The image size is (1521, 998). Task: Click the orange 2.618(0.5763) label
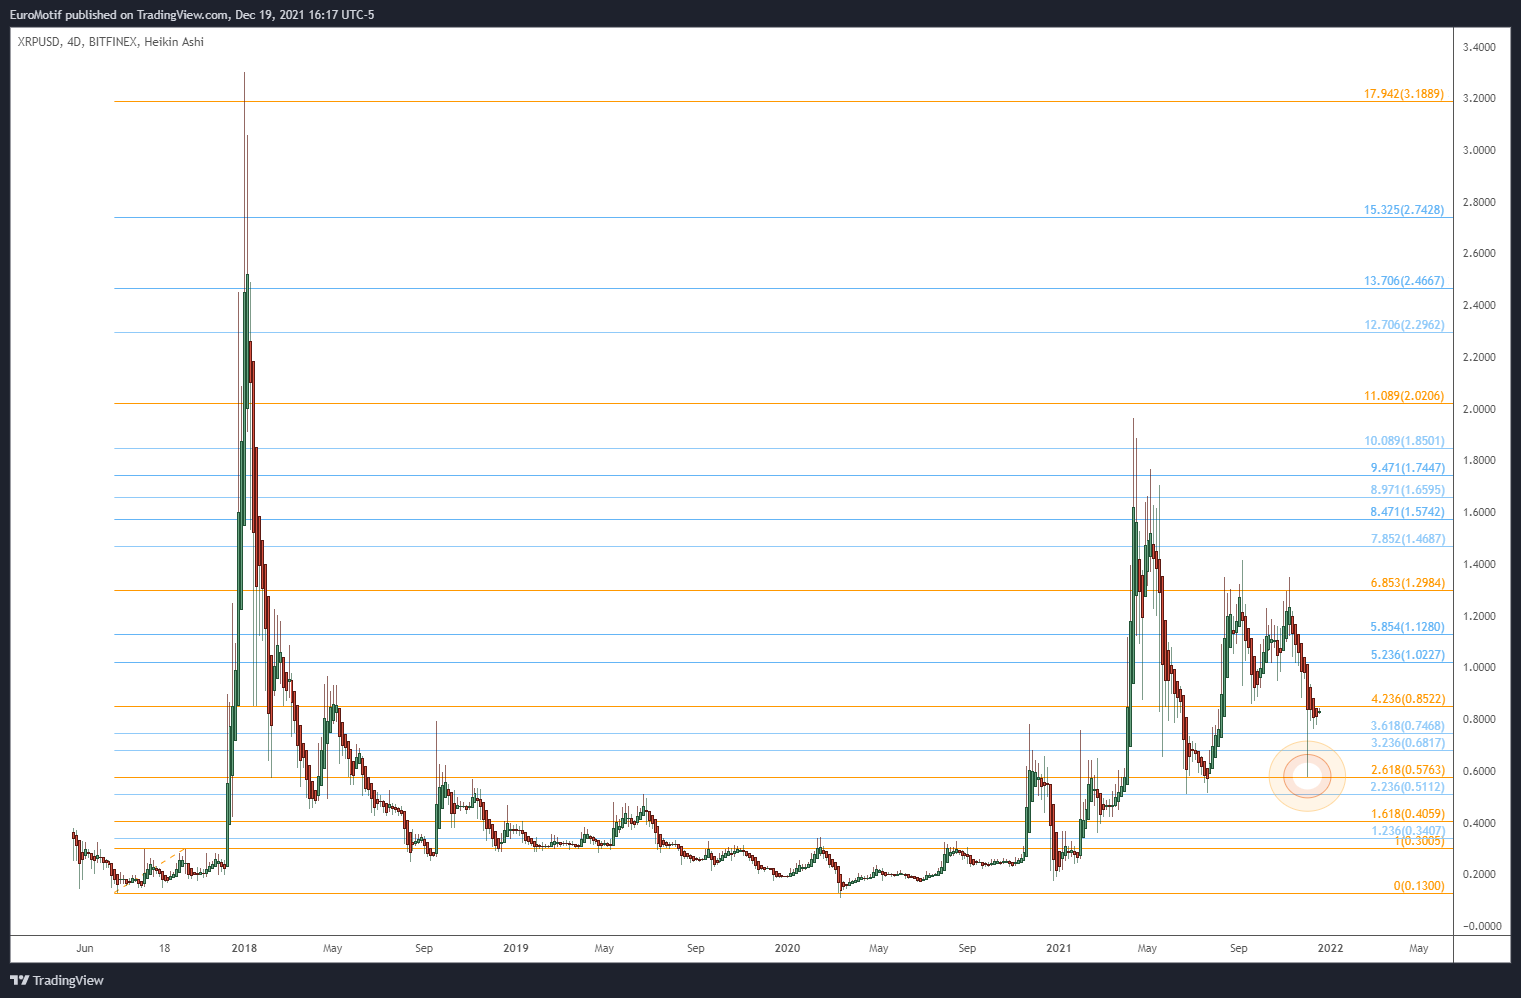(x=1407, y=770)
